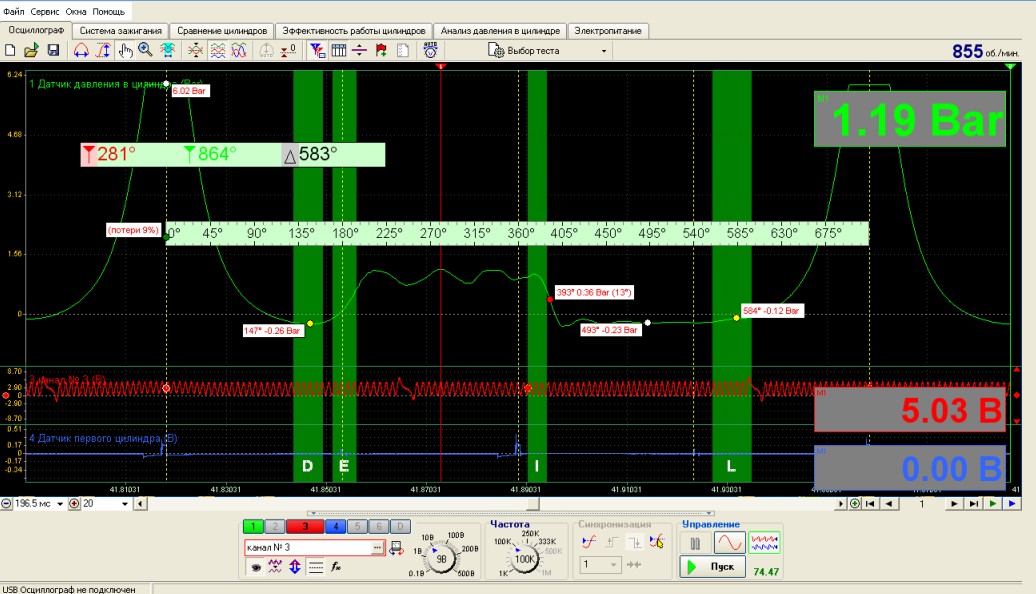
Task: Toggle channel 2 button
Action: pos(275,527)
